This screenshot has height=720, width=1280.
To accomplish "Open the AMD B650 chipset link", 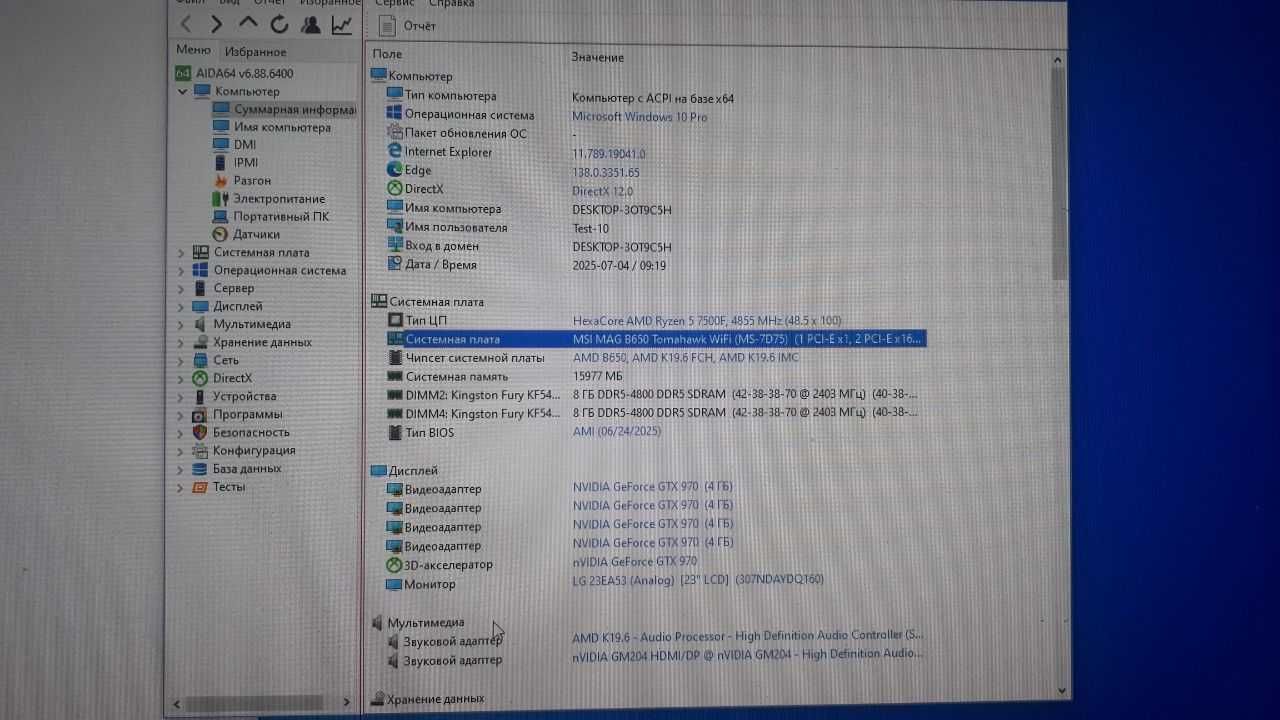I will 686,358.
